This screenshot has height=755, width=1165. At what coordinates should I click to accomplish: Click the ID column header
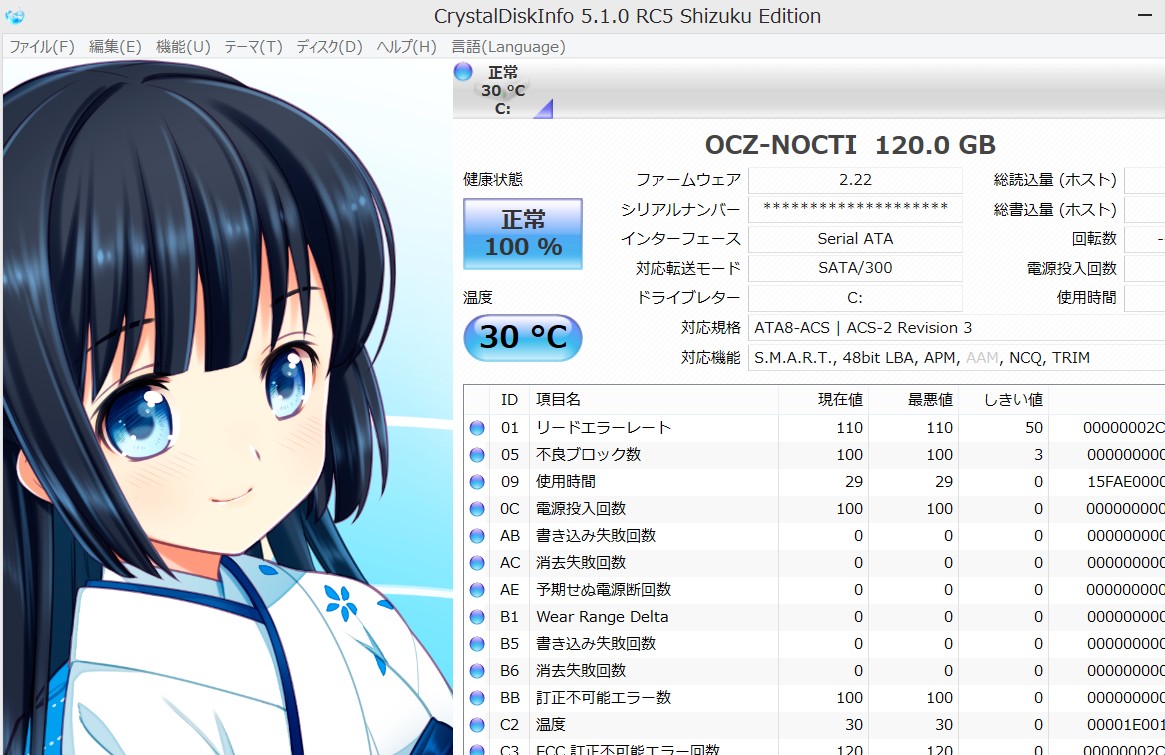pos(509,400)
